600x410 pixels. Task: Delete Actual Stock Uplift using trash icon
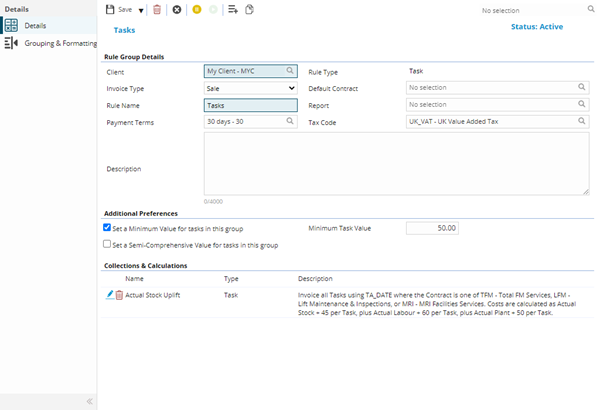[x=120, y=295]
